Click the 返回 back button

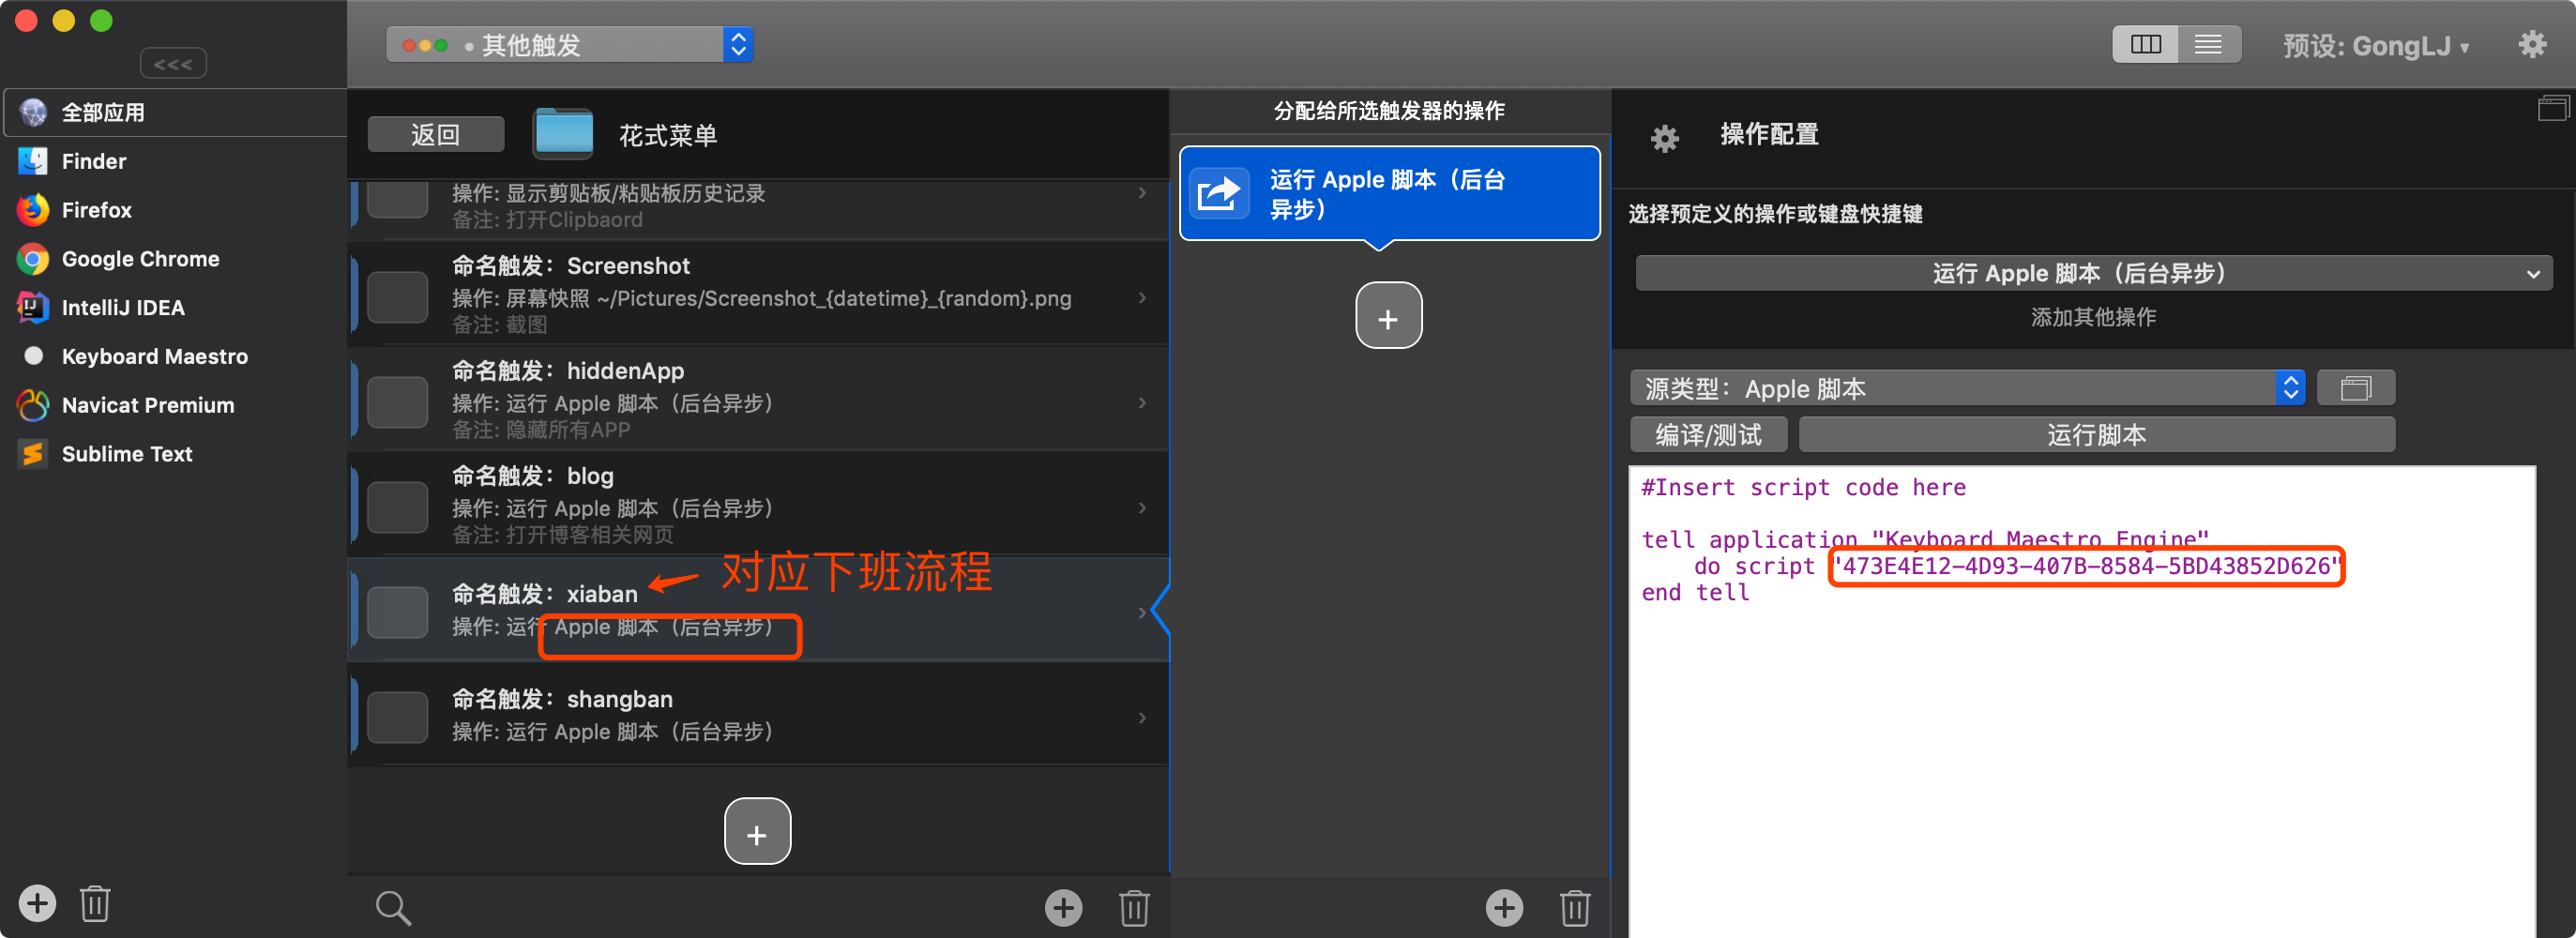point(435,134)
